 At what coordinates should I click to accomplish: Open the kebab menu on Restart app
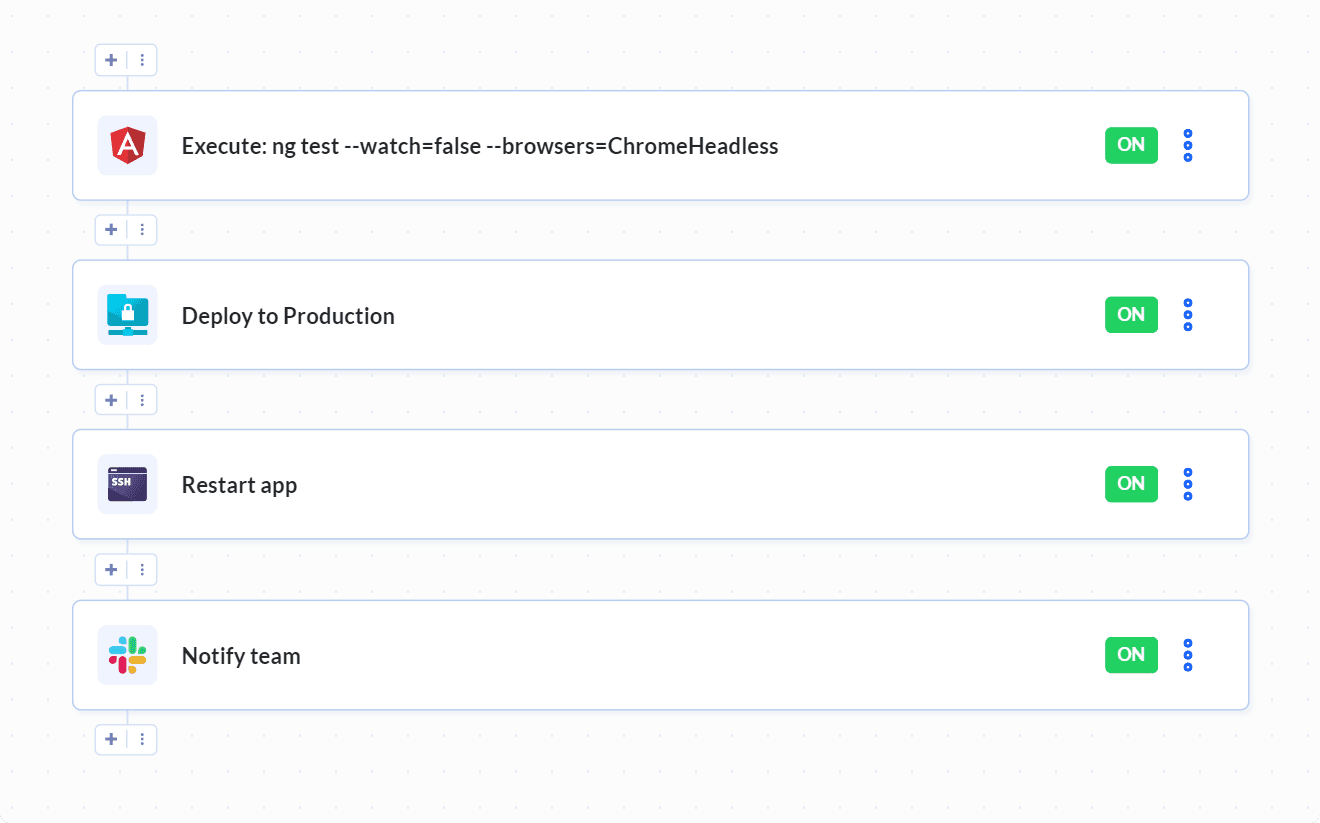coord(1187,484)
